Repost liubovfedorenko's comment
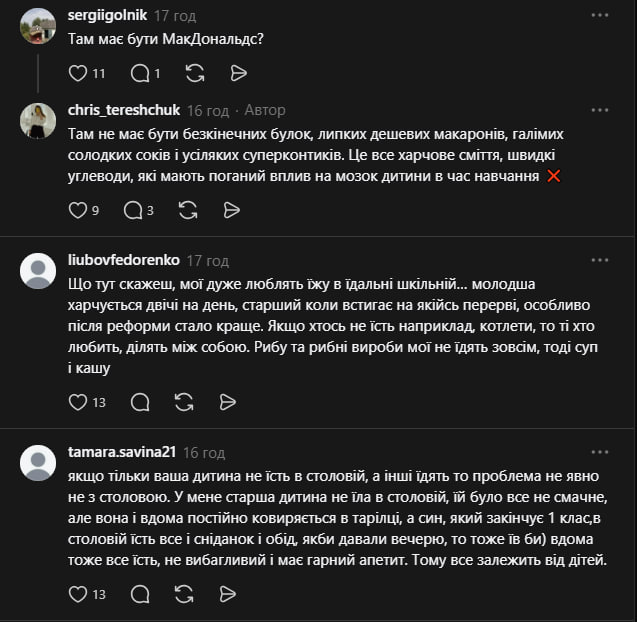637x622 pixels. click(x=184, y=402)
